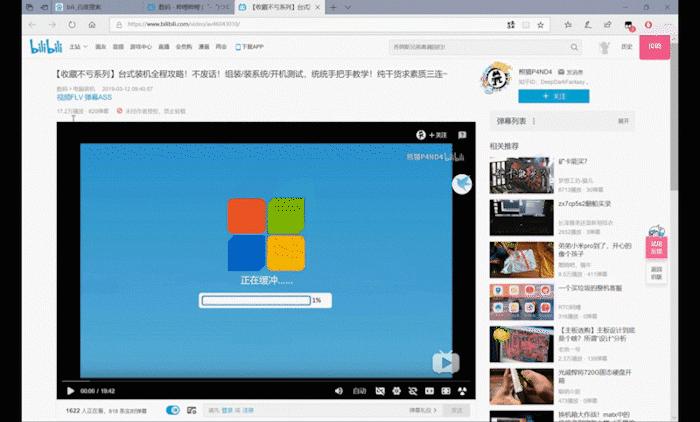The width and height of the screenshot is (700, 422).
Task: Open the 自动 quality selector in player
Action: pyautogui.click(x=359, y=391)
